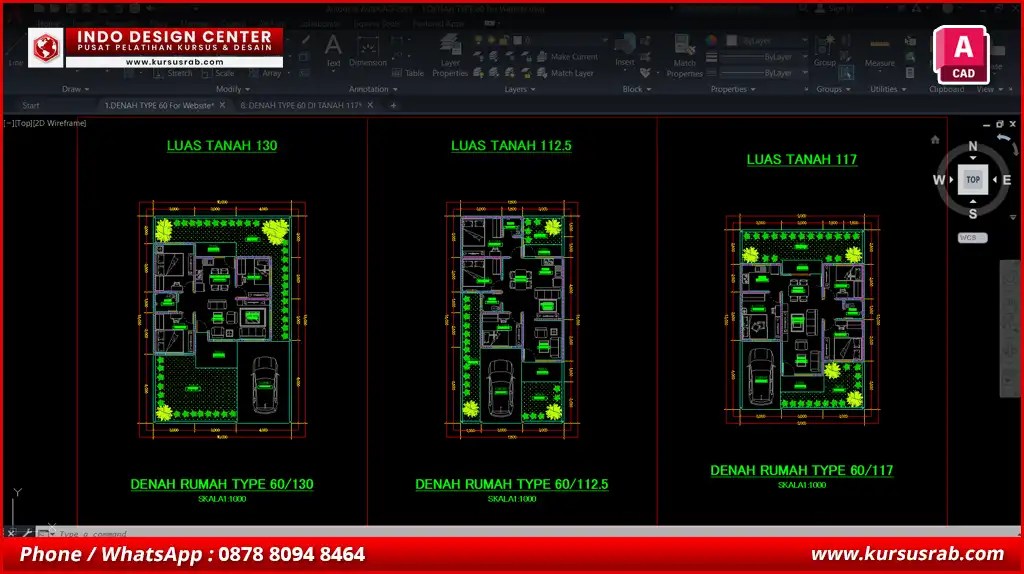Image resolution: width=1024 pixels, height=574 pixels.
Task: Select the car block in Type 60/117 plan
Action: 761,376
